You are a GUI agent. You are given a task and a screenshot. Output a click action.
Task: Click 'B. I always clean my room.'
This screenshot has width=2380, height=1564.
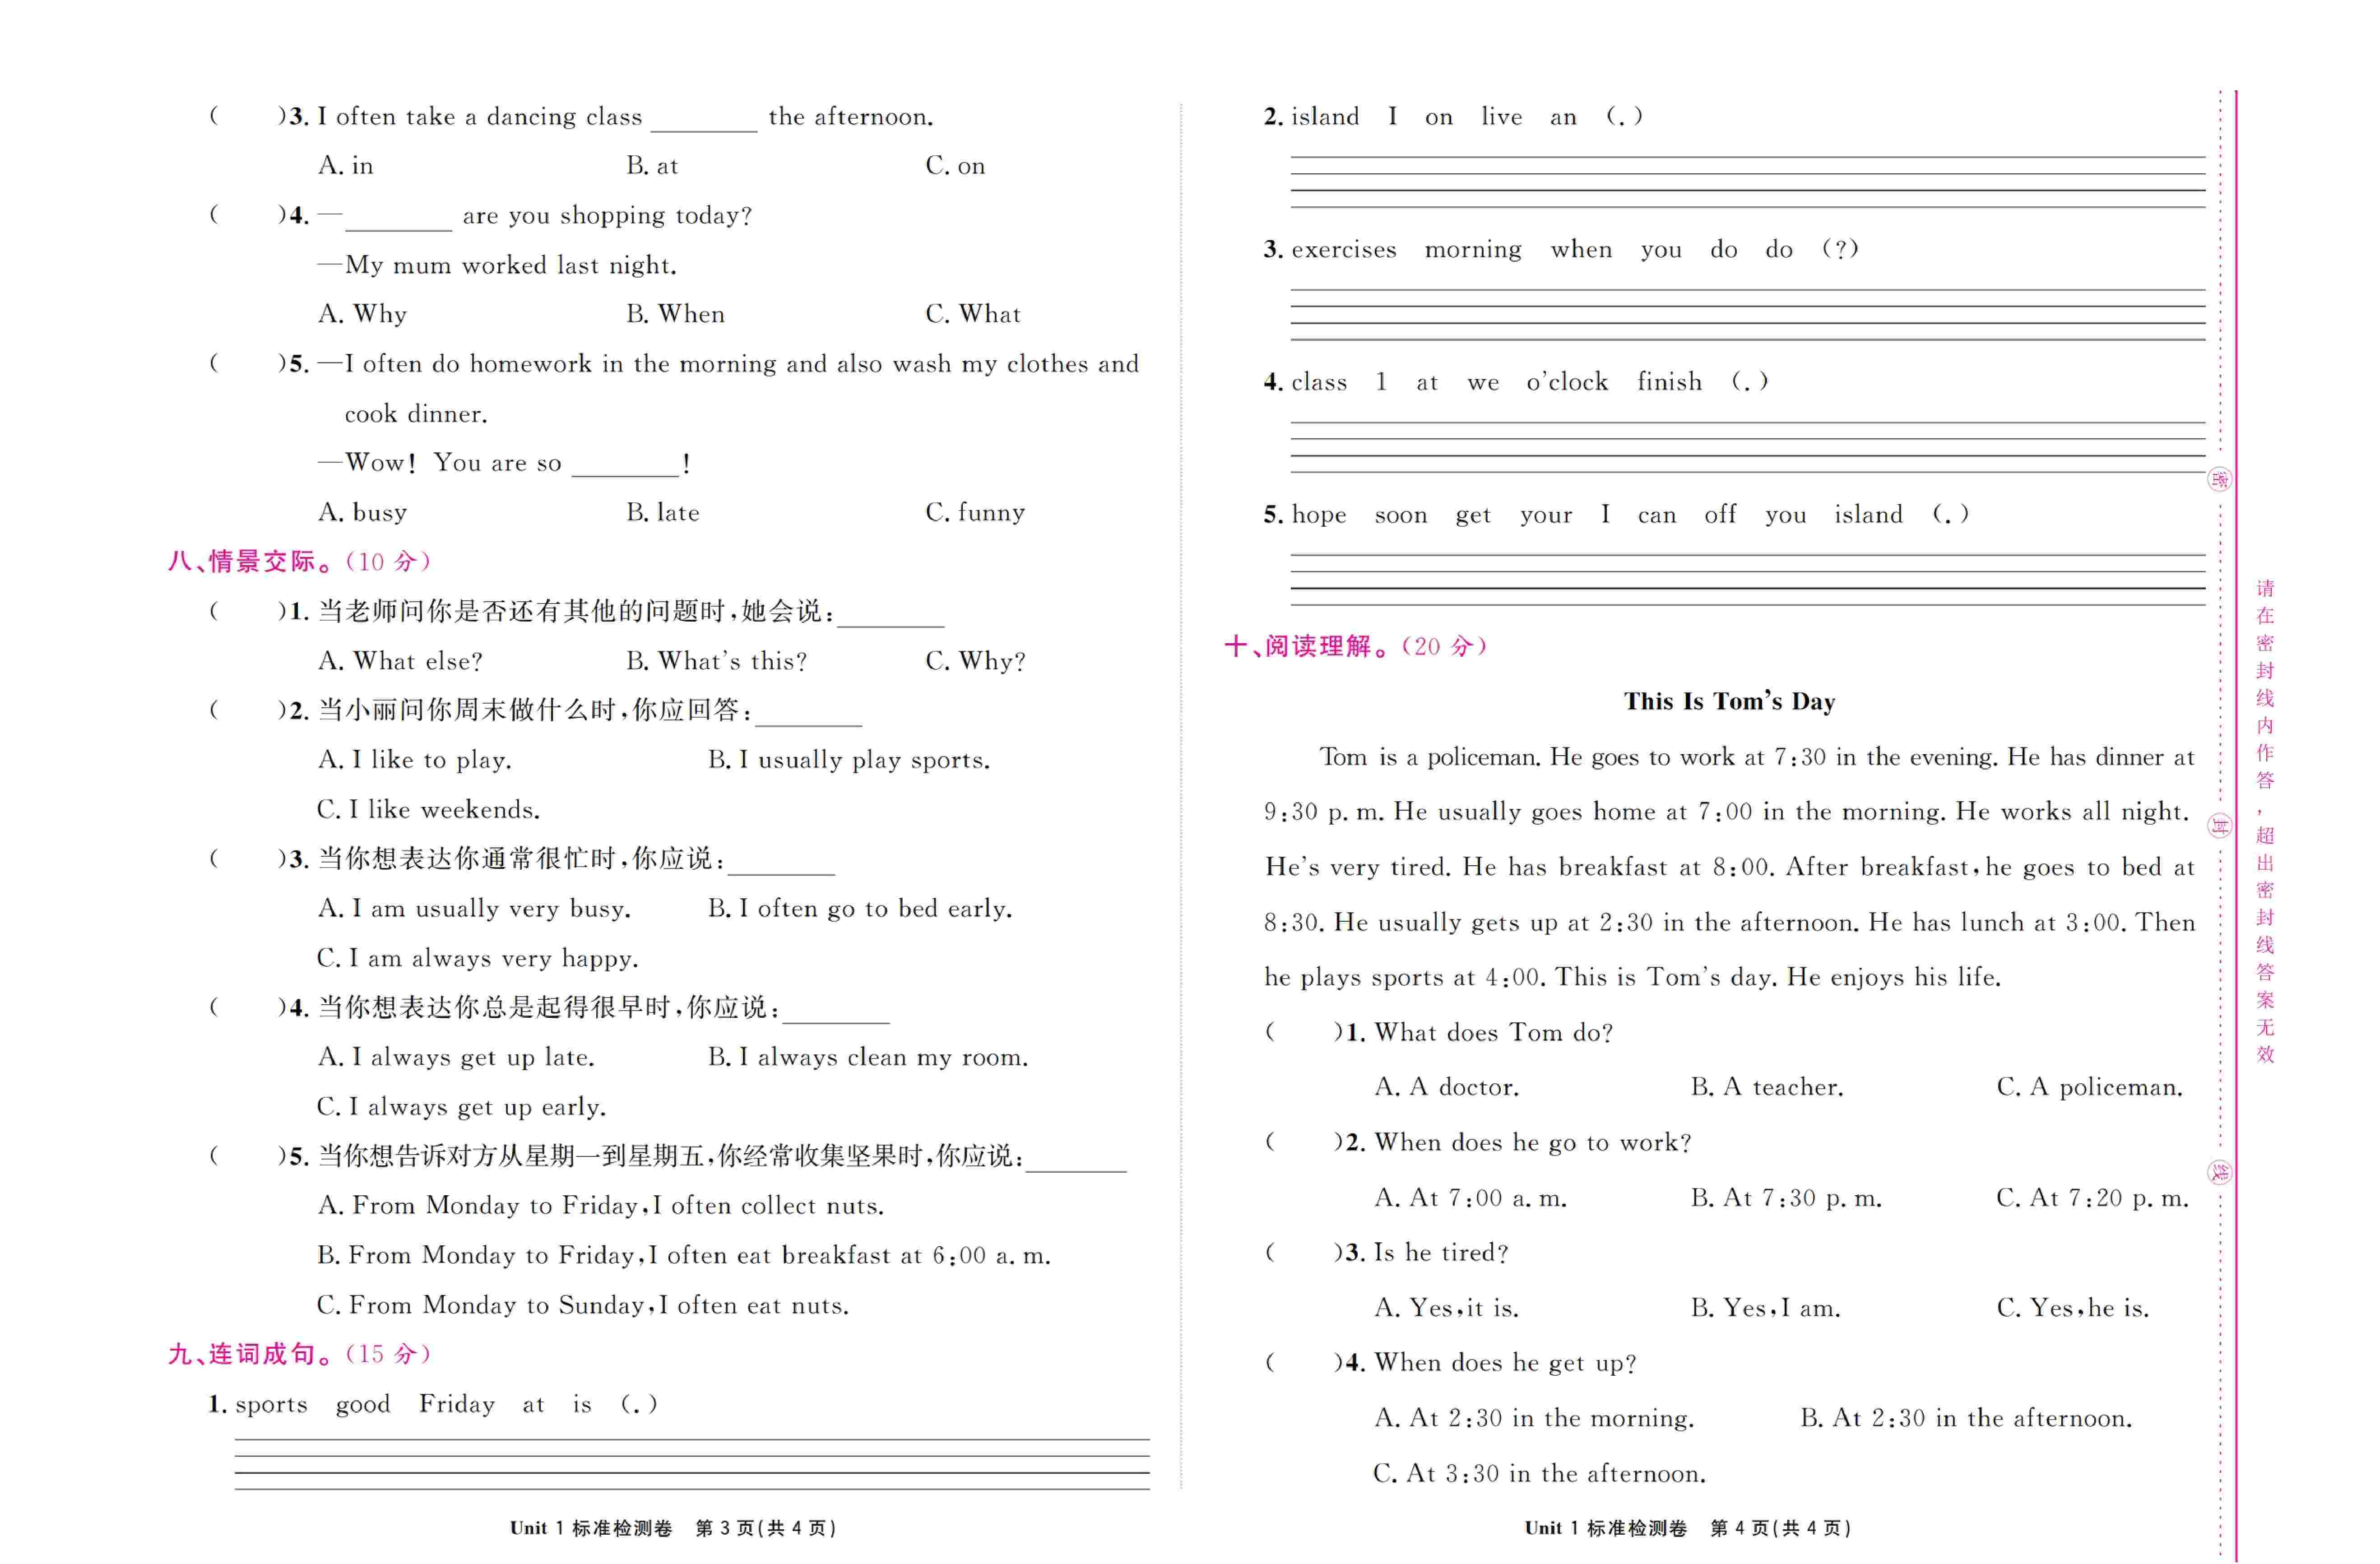pyautogui.click(x=868, y=1058)
